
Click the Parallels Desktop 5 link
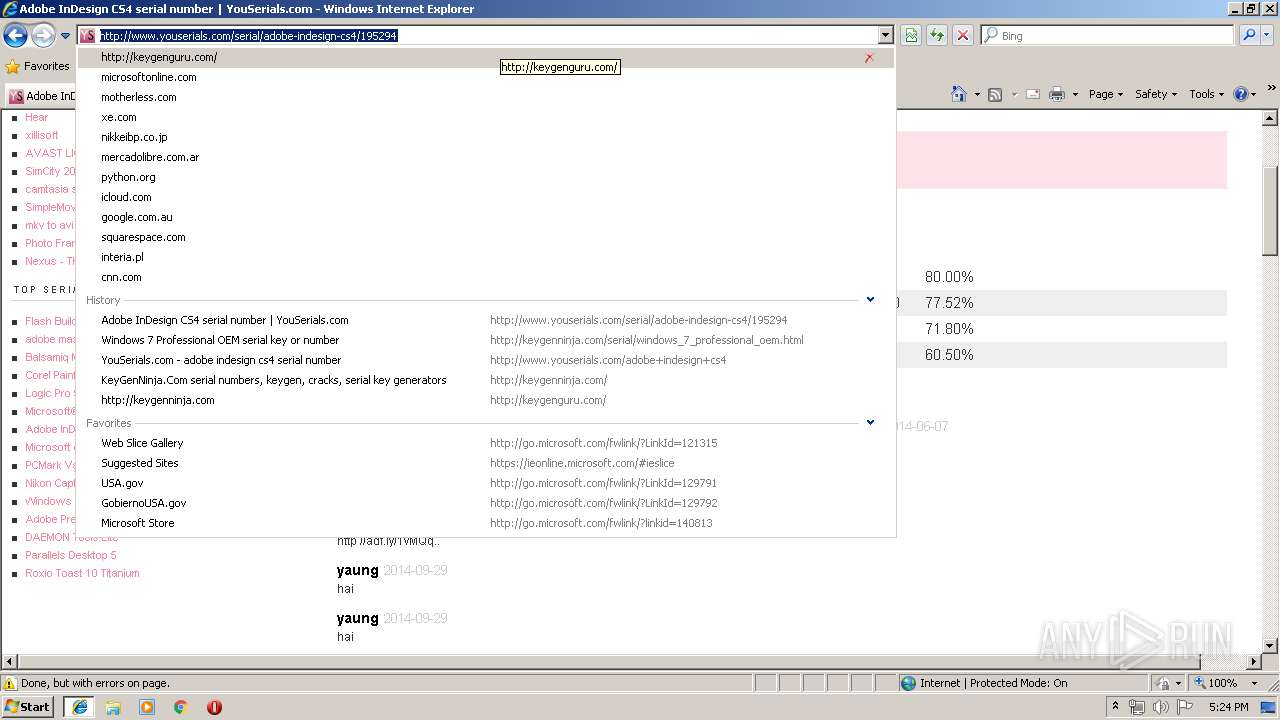click(x=71, y=555)
